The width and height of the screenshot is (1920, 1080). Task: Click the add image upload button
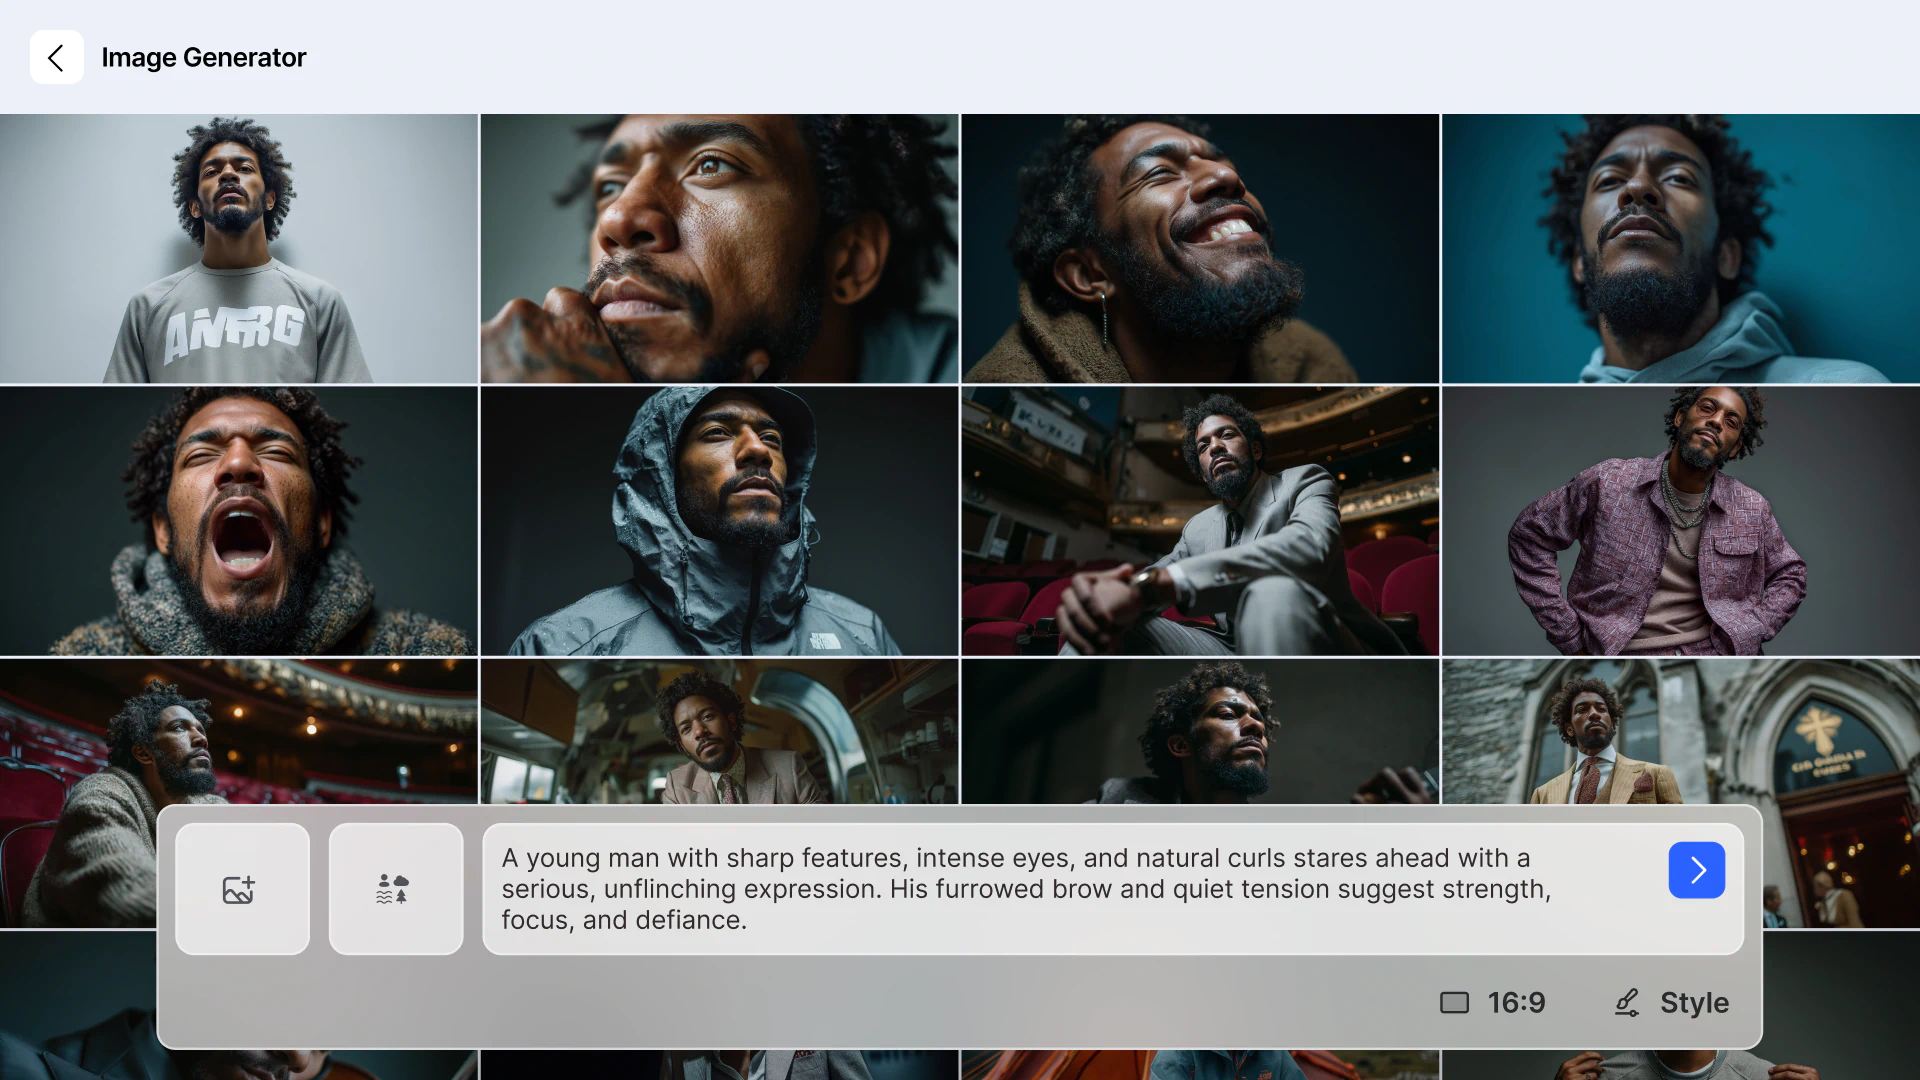(x=242, y=889)
